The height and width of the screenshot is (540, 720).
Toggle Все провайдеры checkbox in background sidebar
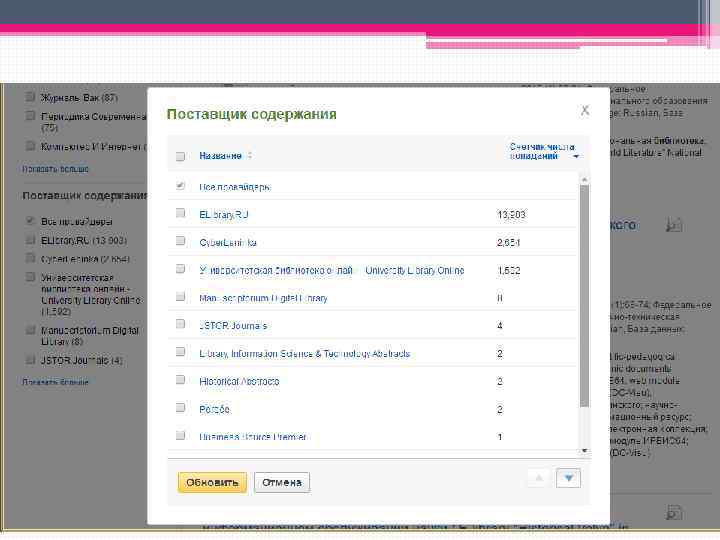[x=30, y=221]
